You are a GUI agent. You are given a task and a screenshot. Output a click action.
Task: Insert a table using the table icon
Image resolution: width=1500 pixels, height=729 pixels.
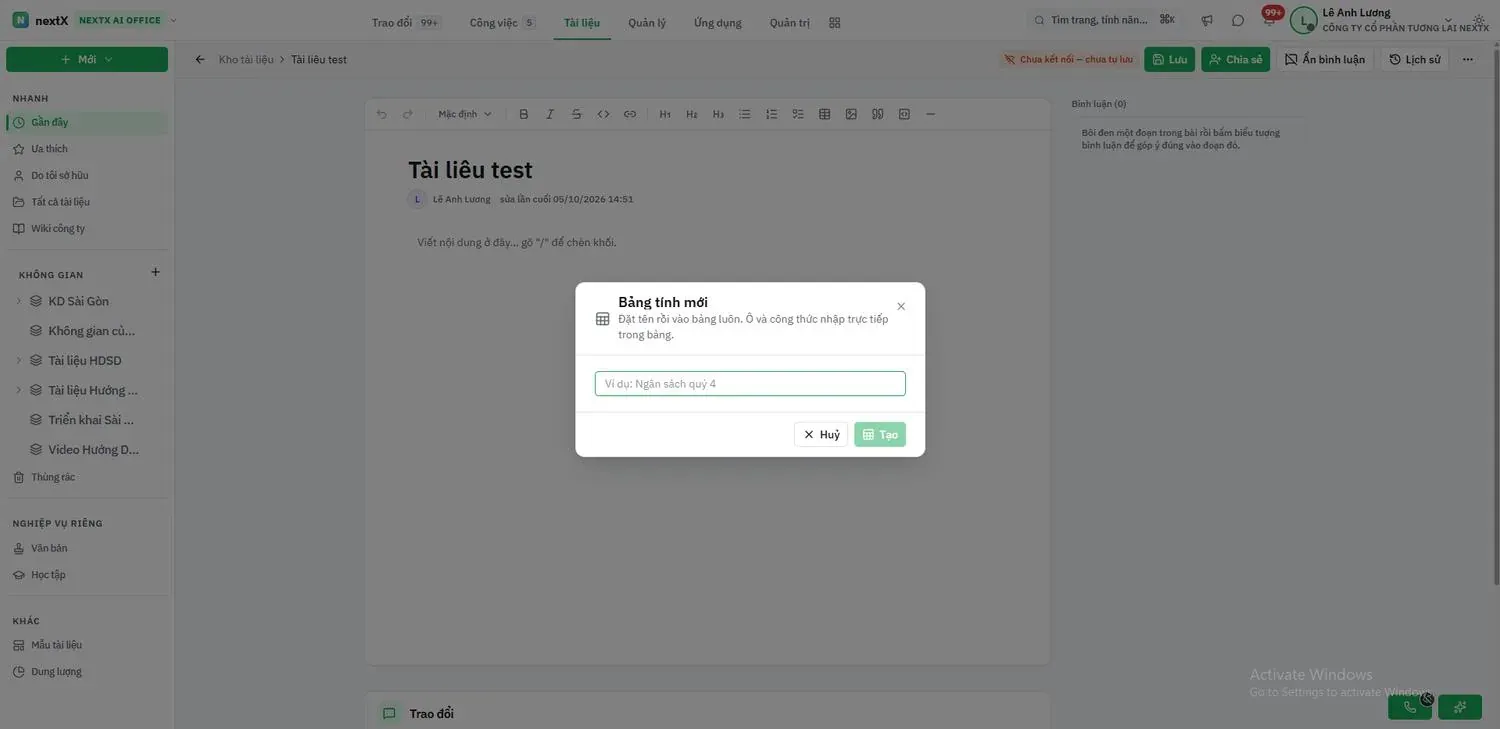(x=825, y=114)
